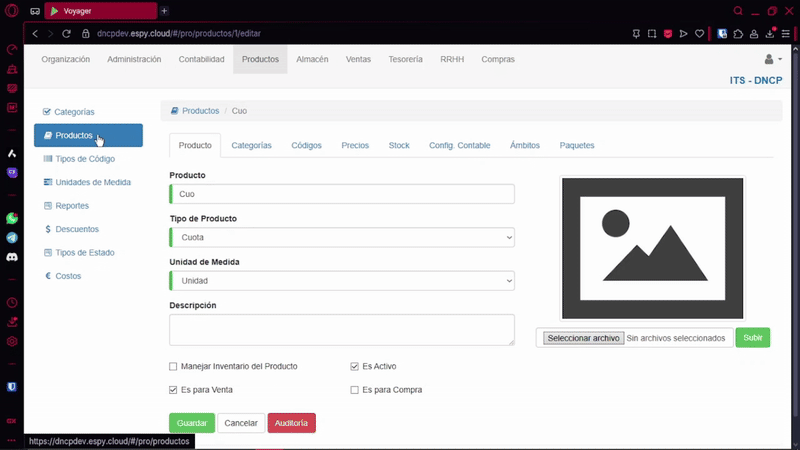Open the Tipo de Producto dropdown
Viewport: 800px width, 450px height.
(343, 238)
